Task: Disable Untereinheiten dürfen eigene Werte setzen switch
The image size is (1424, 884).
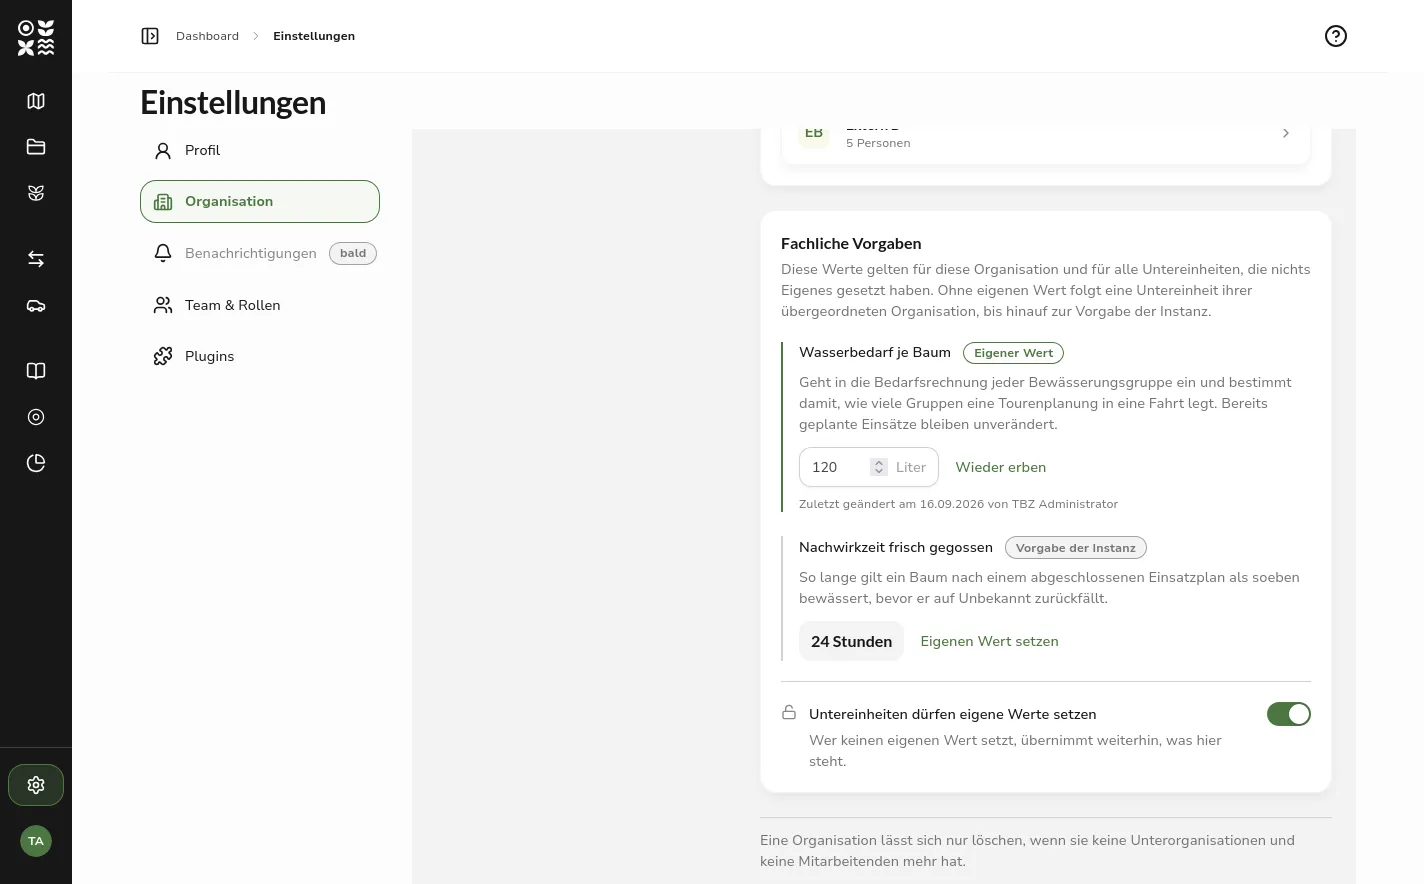Action: click(x=1289, y=714)
